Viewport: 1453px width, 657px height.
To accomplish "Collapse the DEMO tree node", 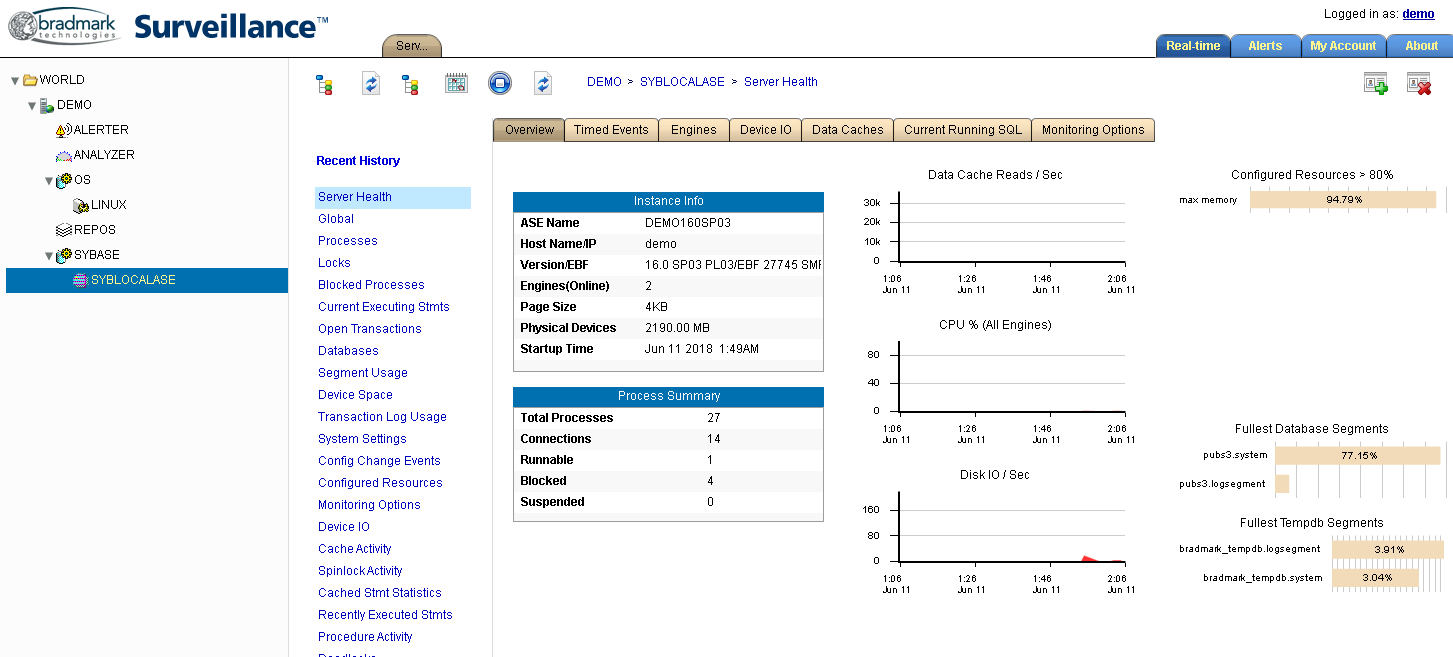I will 32,106.
